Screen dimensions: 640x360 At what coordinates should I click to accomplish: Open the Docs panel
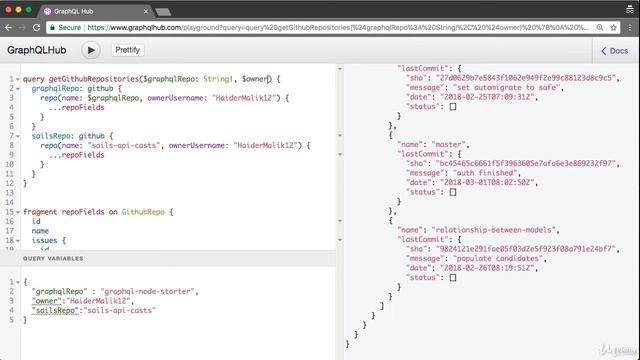pos(614,51)
